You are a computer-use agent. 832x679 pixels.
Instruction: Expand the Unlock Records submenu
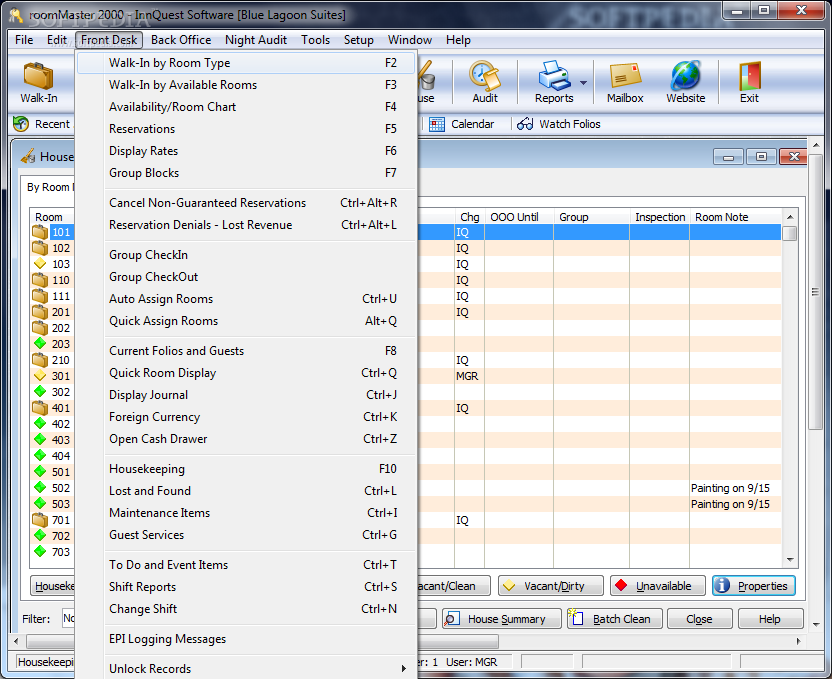click(x=246, y=669)
